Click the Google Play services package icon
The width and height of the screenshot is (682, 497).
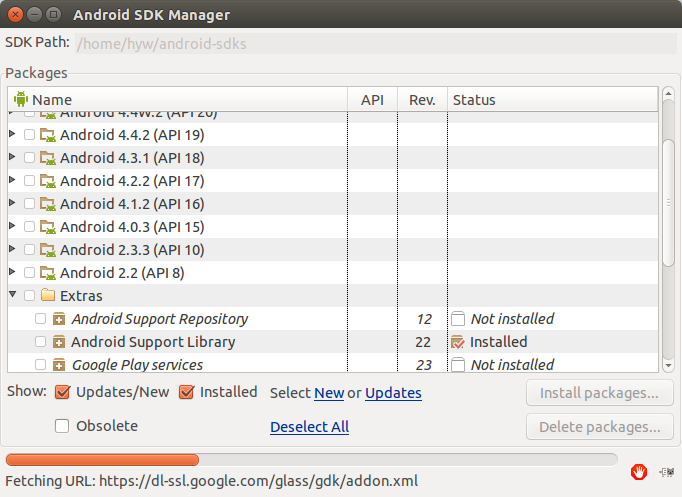(59, 365)
